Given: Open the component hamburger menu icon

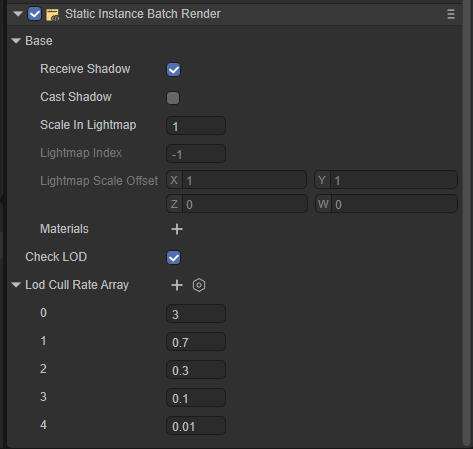Looking at the screenshot, I should (451, 14).
